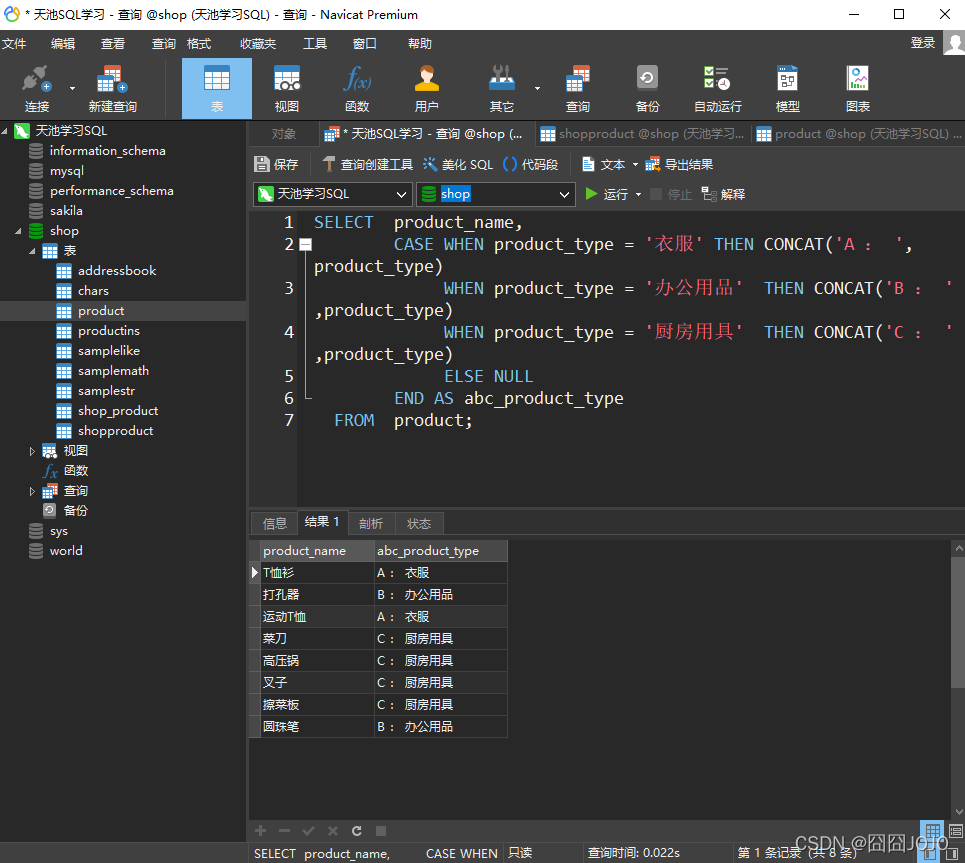This screenshot has height=863, width=965.
Task: Switch to the 剖析 (Profile) tab
Action: coord(370,523)
